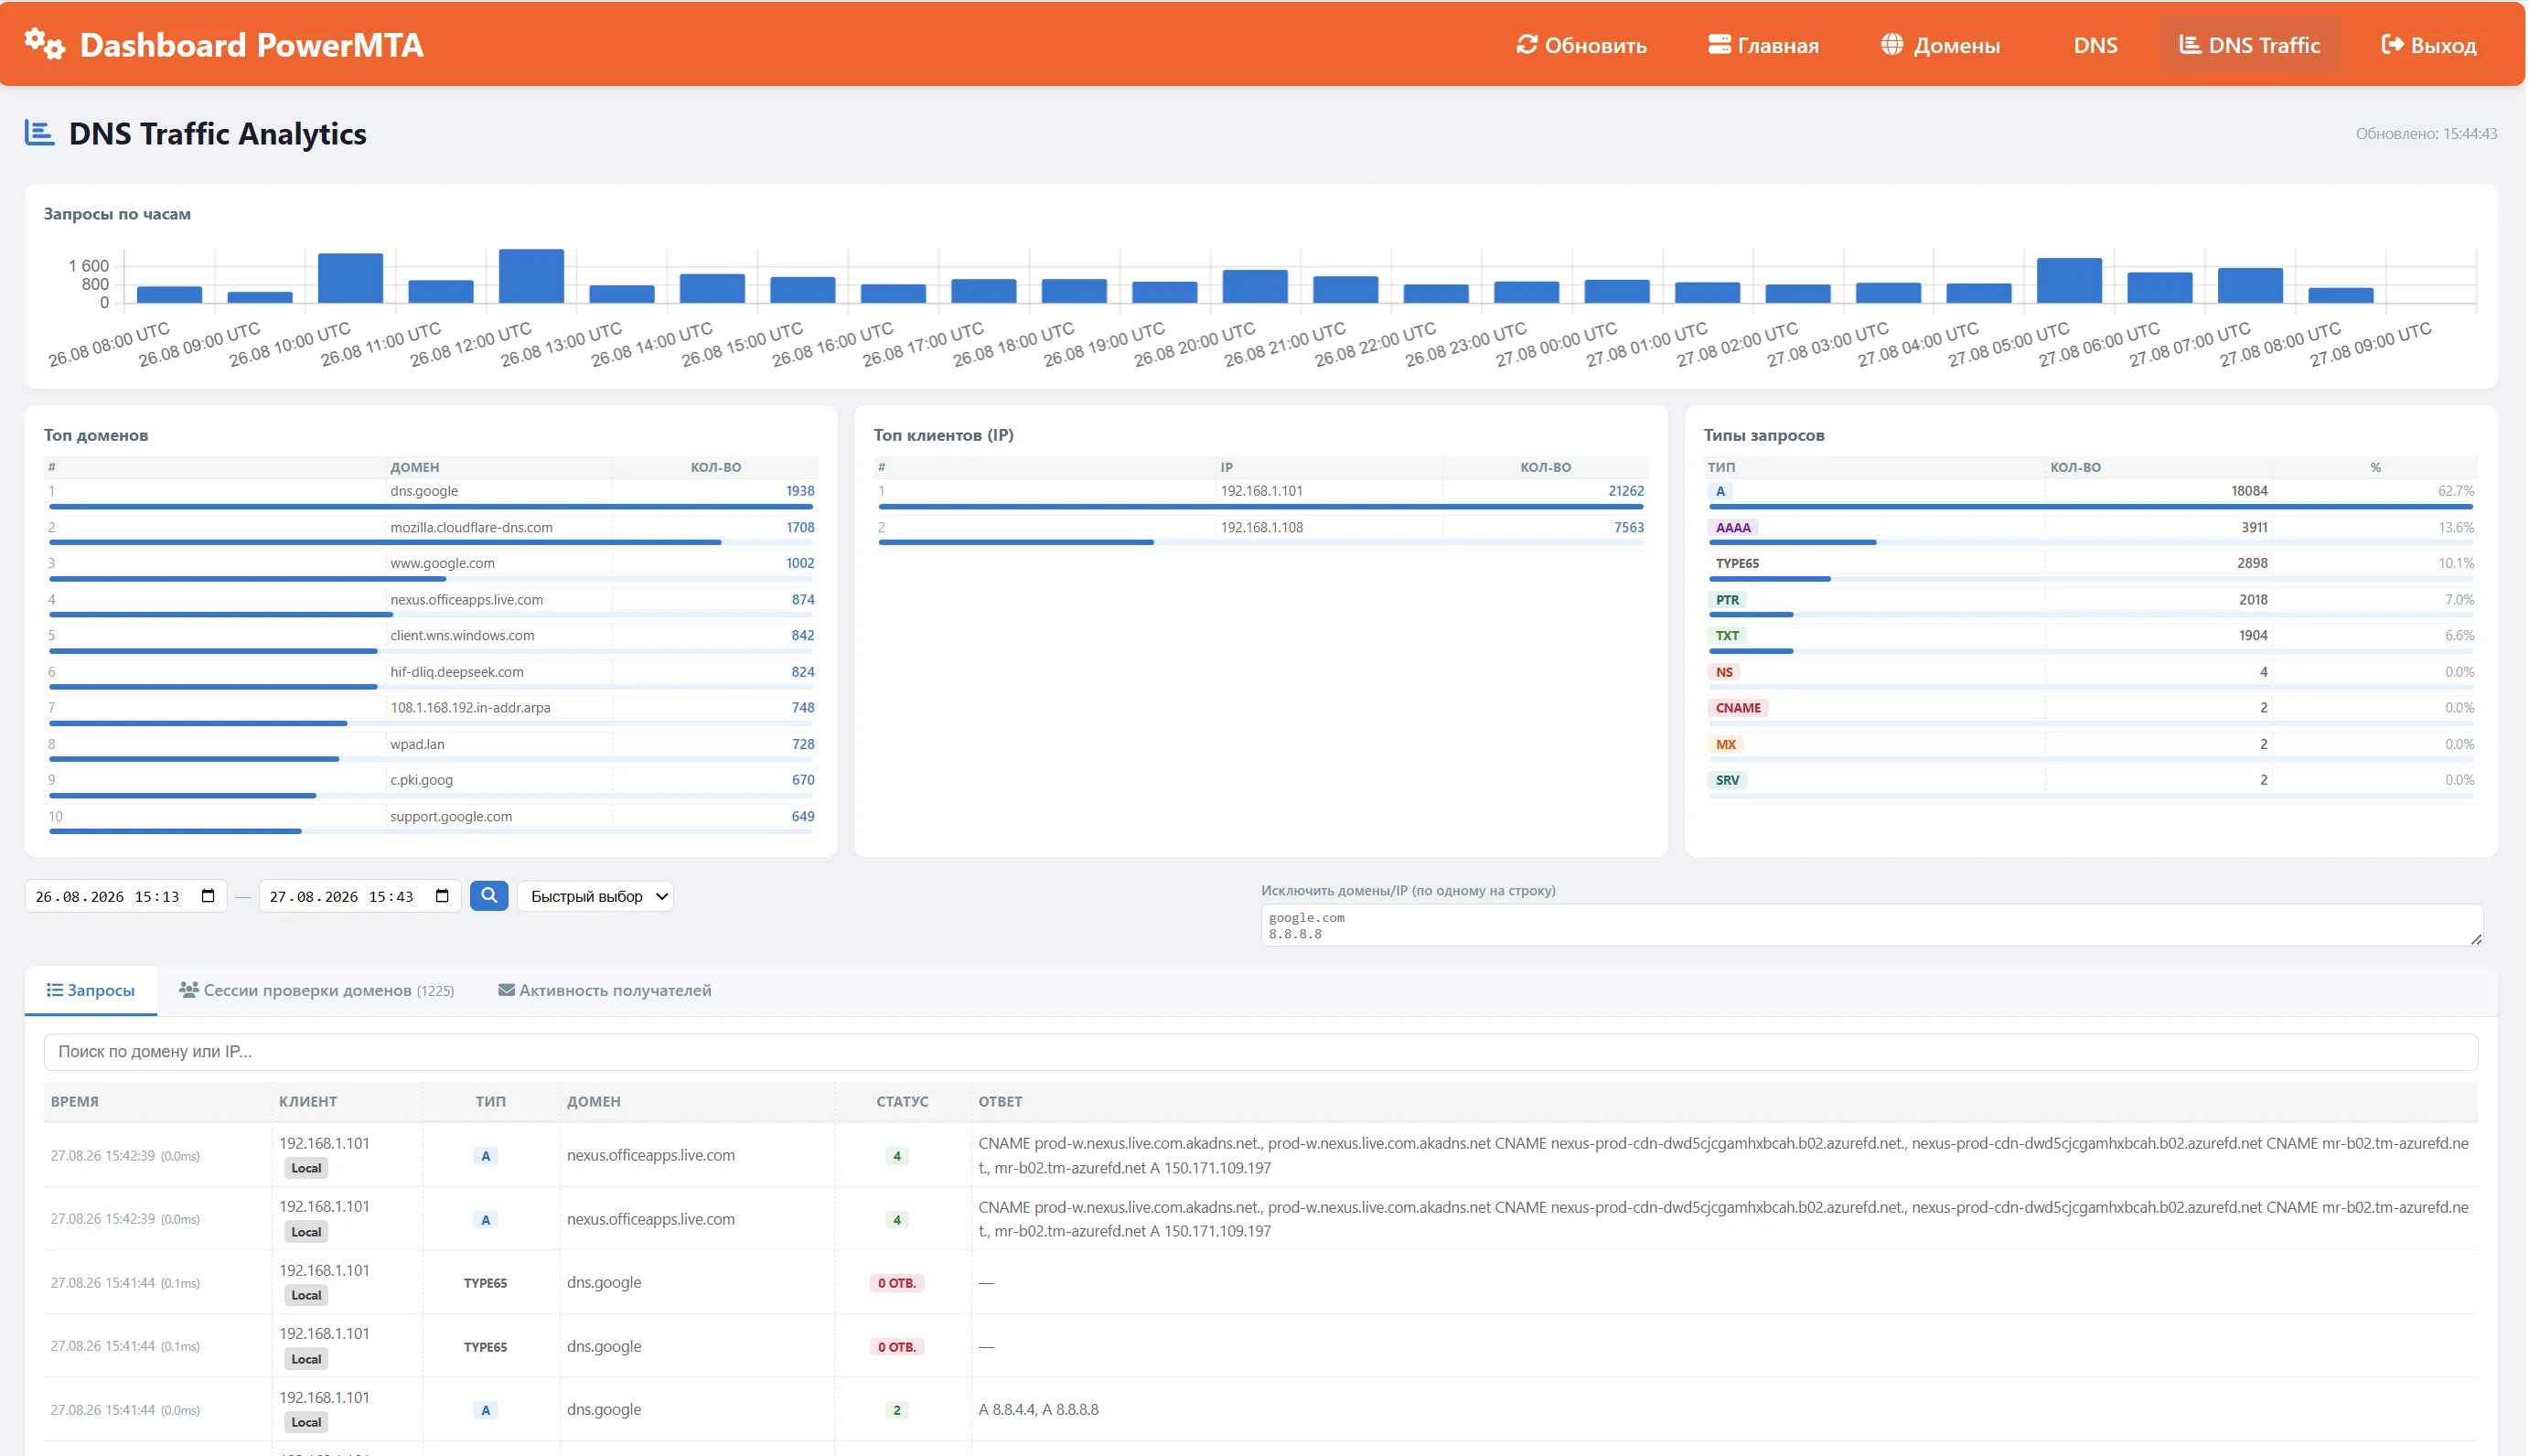The height and width of the screenshot is (1456, 2529).
Task: Click the end date field 27.08.2026 15:43
Action: (360, 896)
